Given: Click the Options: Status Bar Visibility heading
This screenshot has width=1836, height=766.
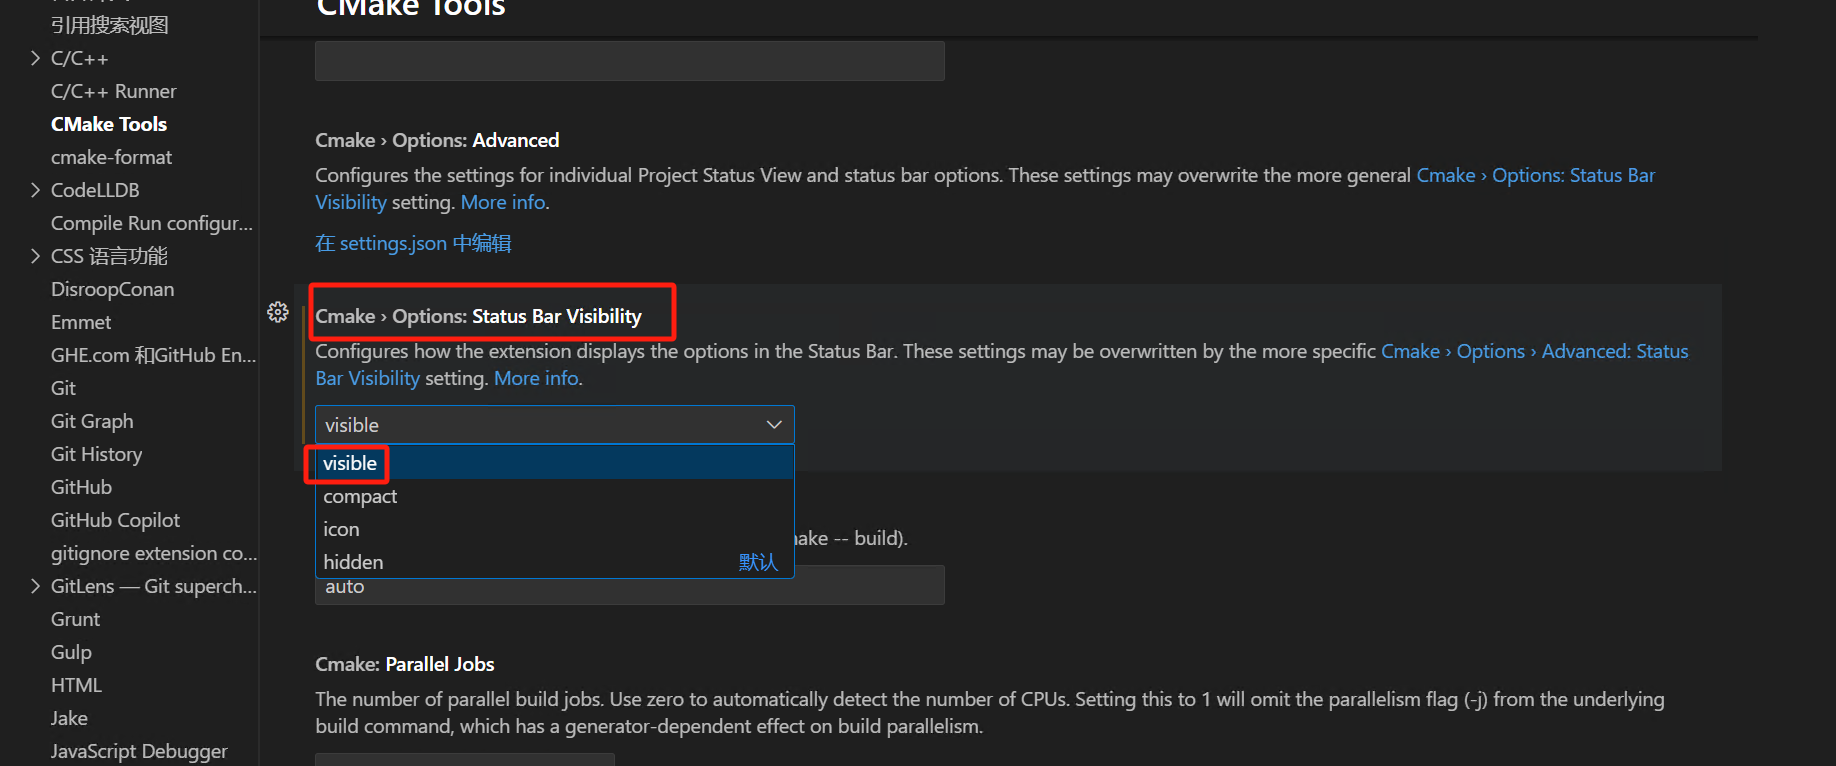Looking at the screenshot, I should 478,316.
